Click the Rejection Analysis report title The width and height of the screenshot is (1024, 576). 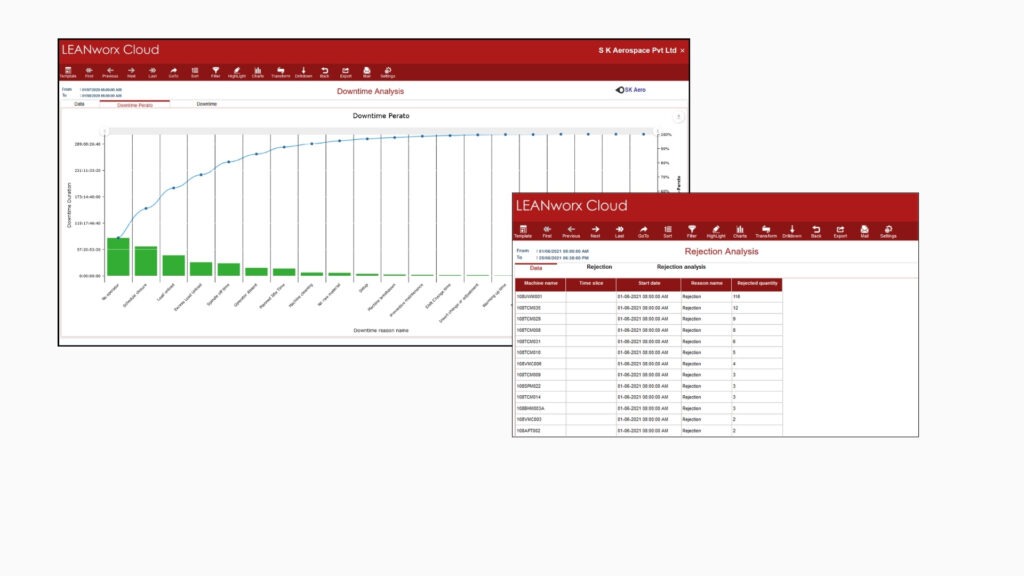[721, 251]
